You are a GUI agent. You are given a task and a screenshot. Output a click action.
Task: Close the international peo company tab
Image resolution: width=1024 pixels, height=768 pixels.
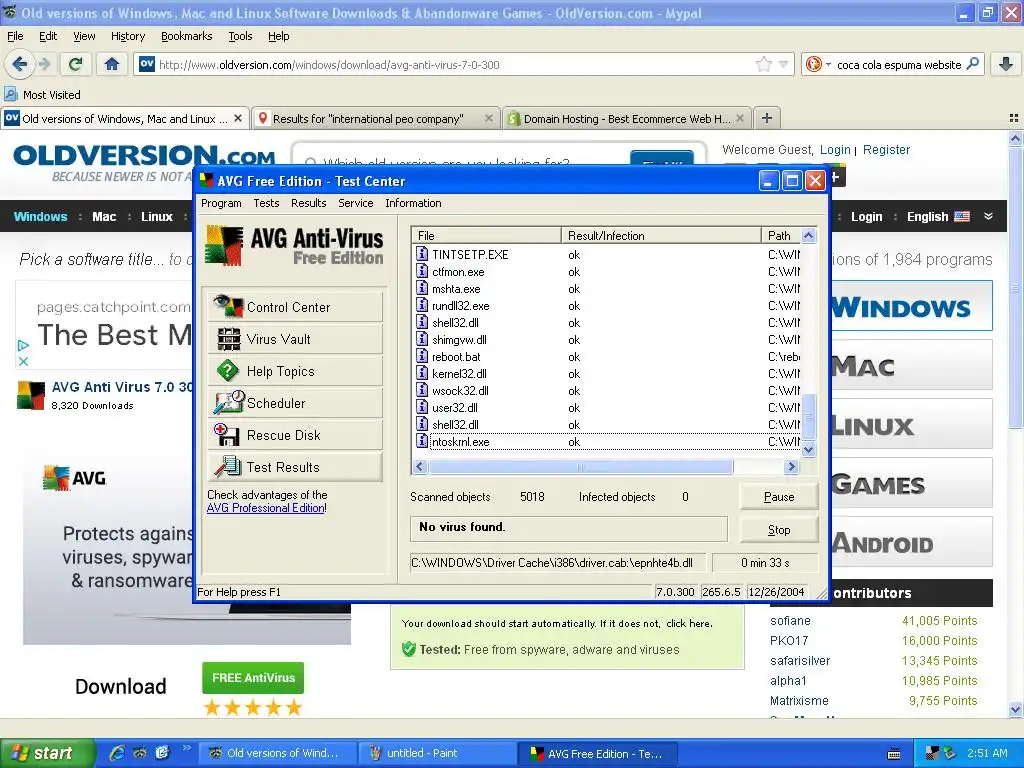click(488, 118)
